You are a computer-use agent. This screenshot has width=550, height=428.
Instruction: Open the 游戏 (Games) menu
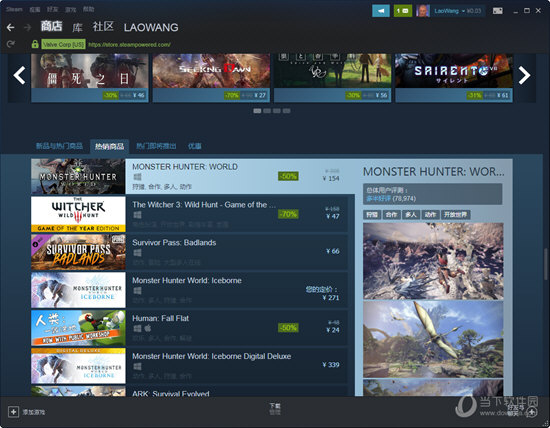pyautogui.click(x=71, y=9)
